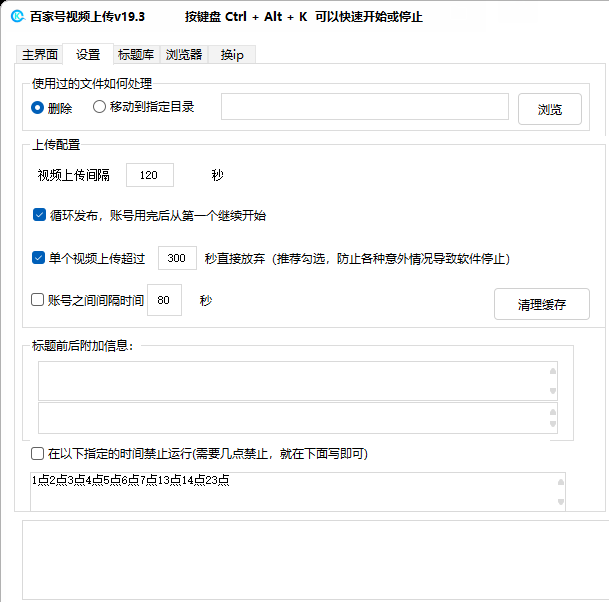This screenshot has width=609, height=602.
Task: Open the 标题库 tab
Action: click(x=136, y=54)
